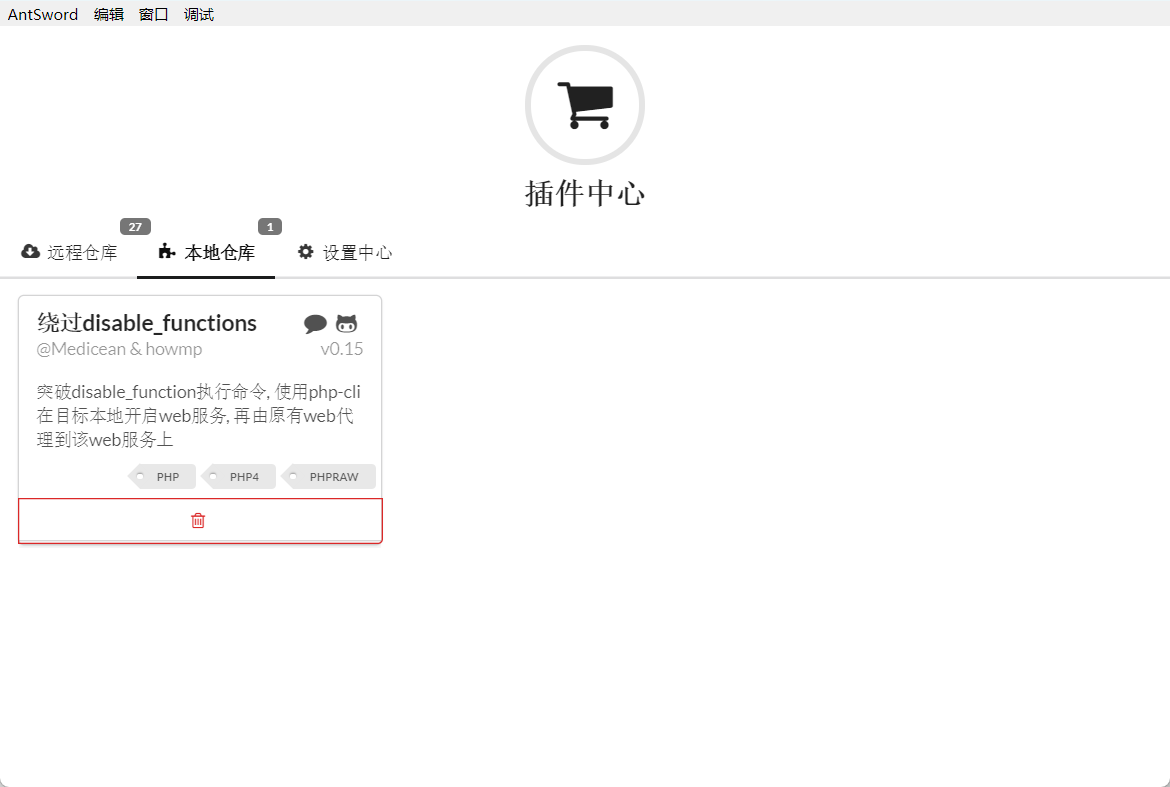Click the shopping cart plugin center logo

[x=585, y=105]
